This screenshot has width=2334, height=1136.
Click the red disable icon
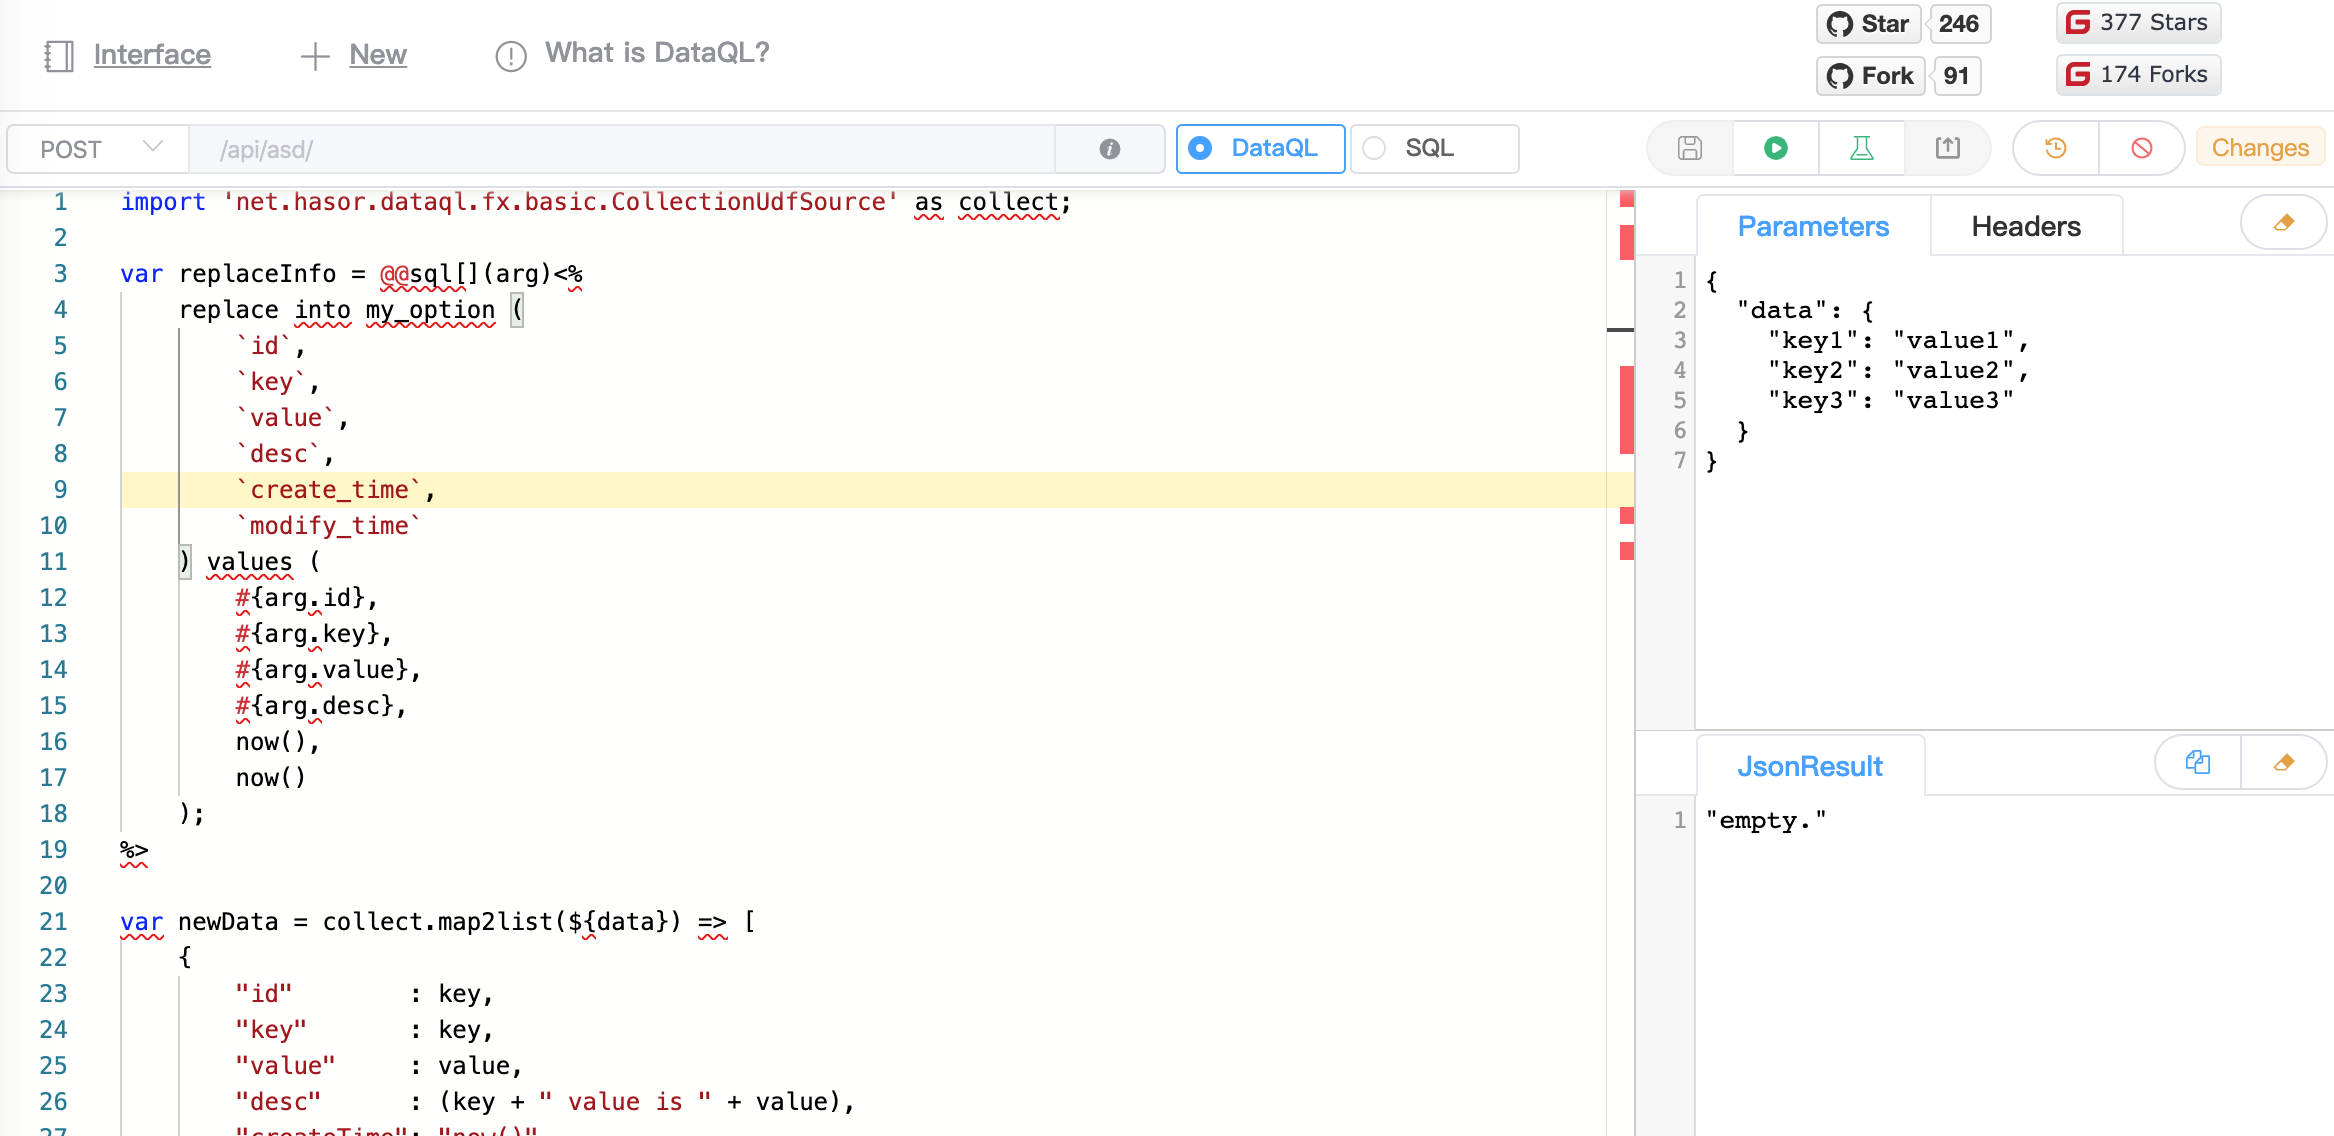click(x=2141, y=148)
